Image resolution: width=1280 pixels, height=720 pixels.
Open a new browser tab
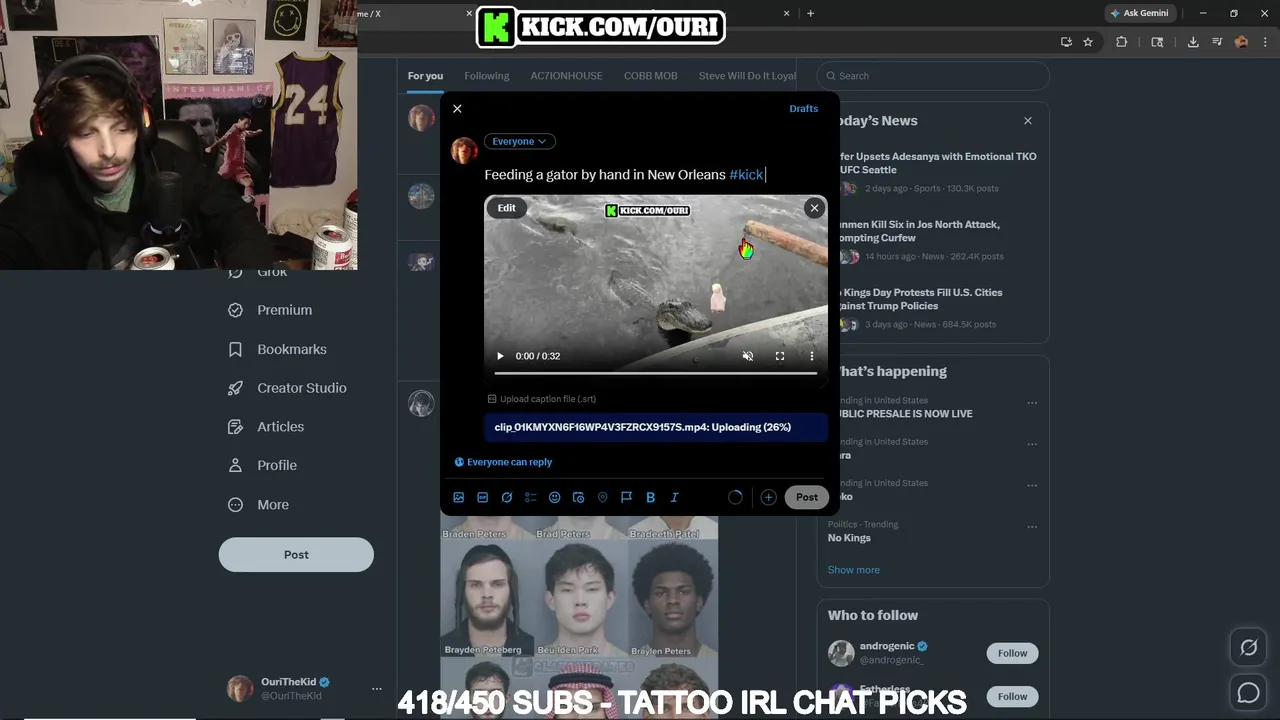[810, 13]
